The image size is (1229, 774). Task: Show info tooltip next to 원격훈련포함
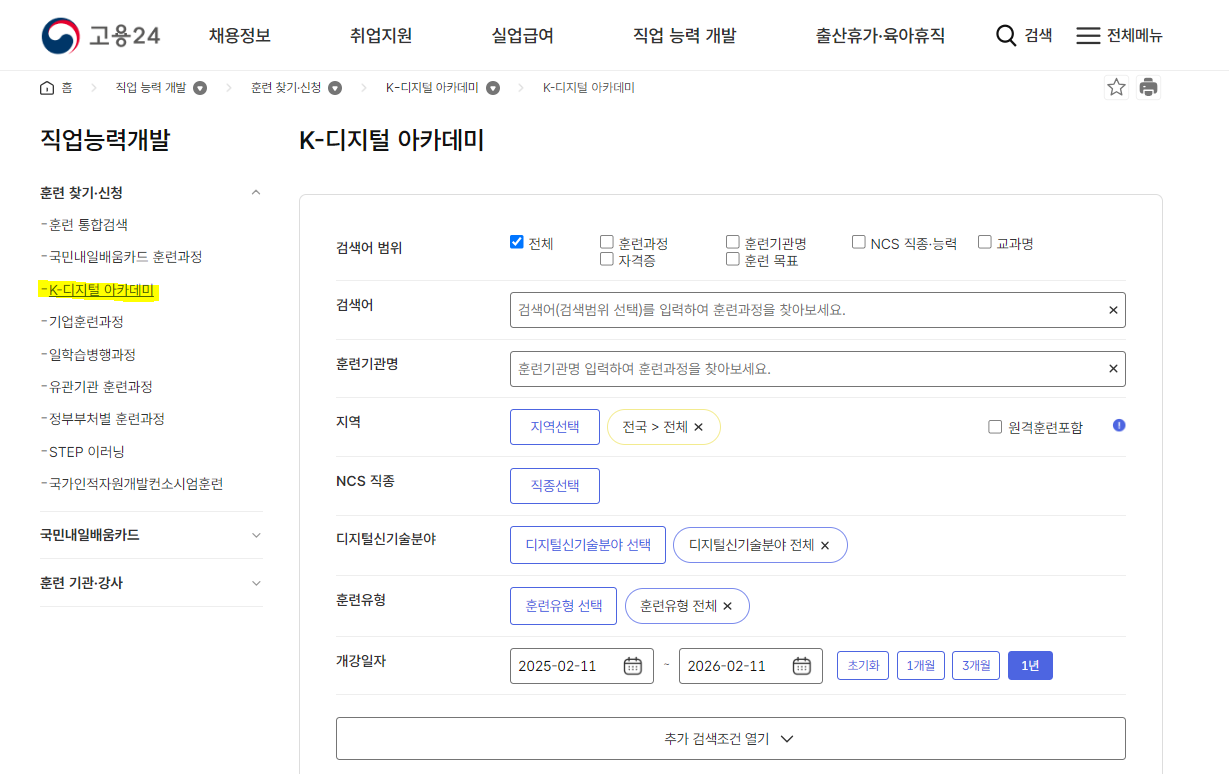pos(1119,425)
